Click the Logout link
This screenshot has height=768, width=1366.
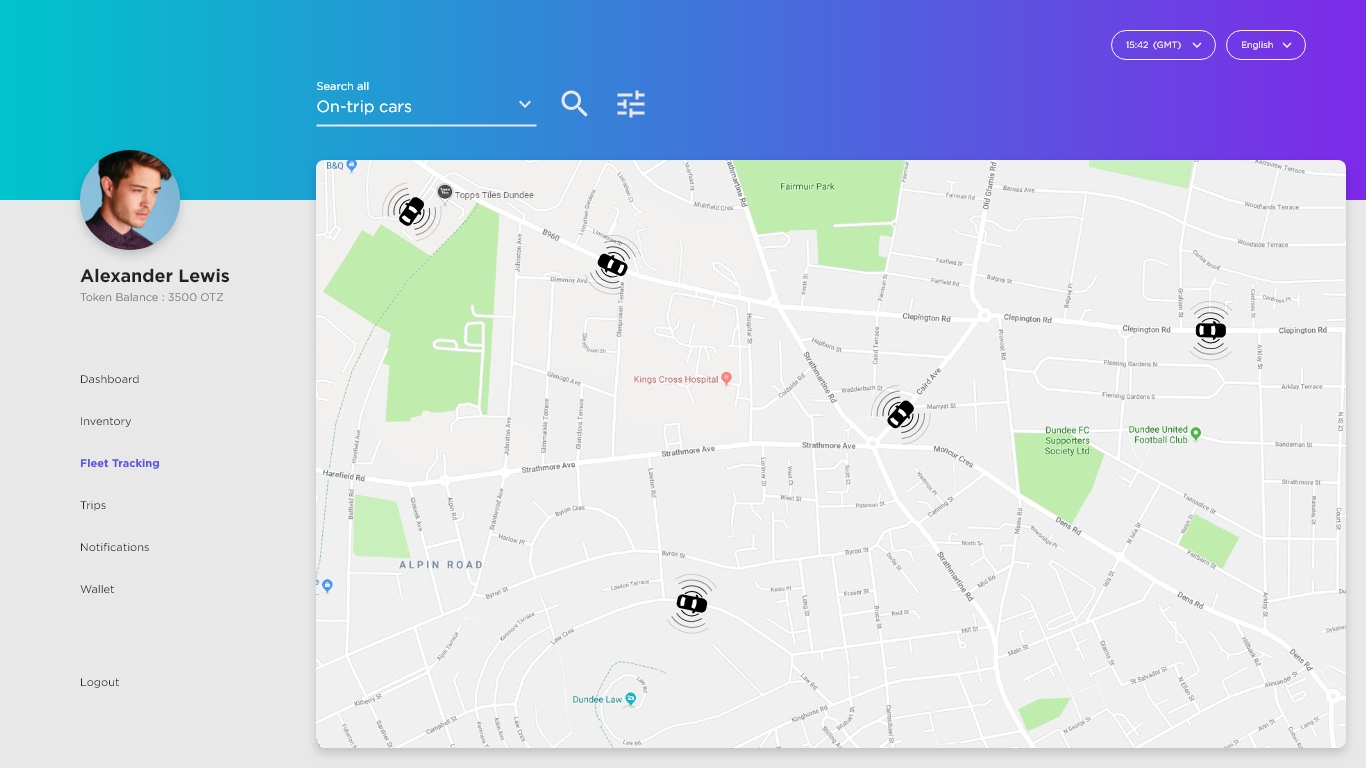pyautogui.click(x=99, y=682)
